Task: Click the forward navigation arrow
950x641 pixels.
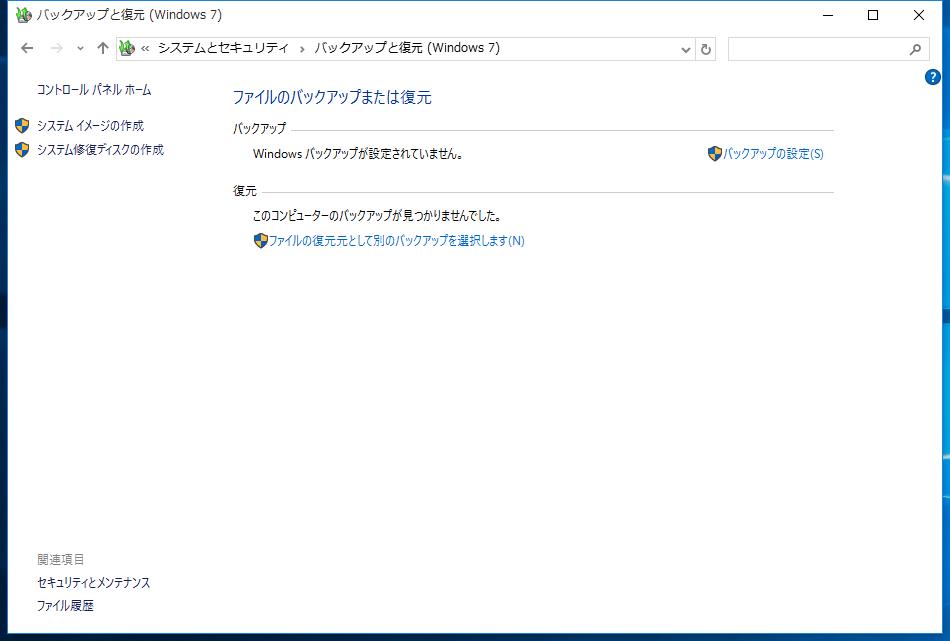Action: click(56, 48)
